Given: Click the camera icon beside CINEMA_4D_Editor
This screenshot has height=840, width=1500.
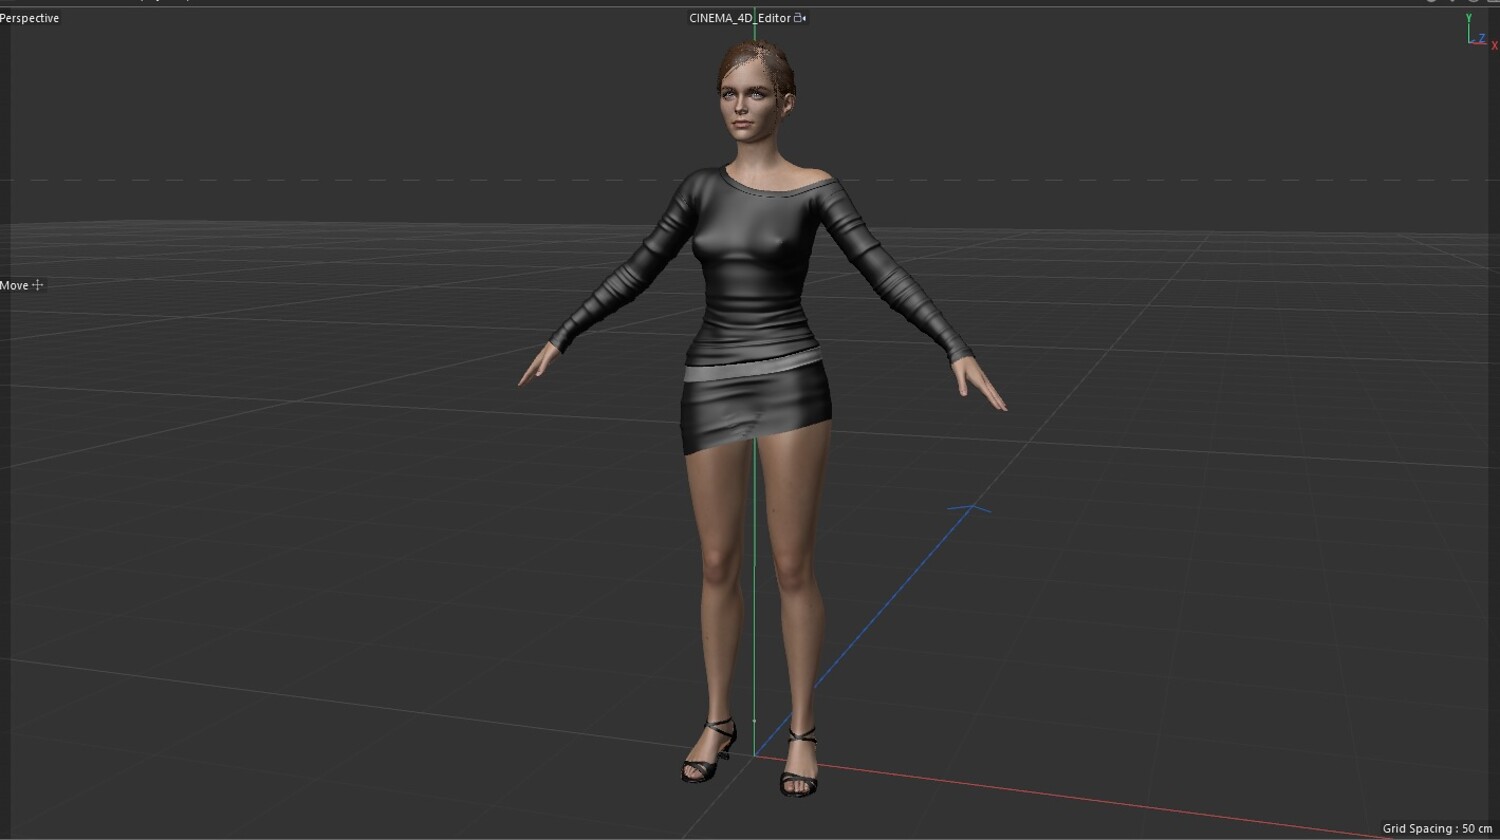Looking at the screenshot, I should [800, 18].
